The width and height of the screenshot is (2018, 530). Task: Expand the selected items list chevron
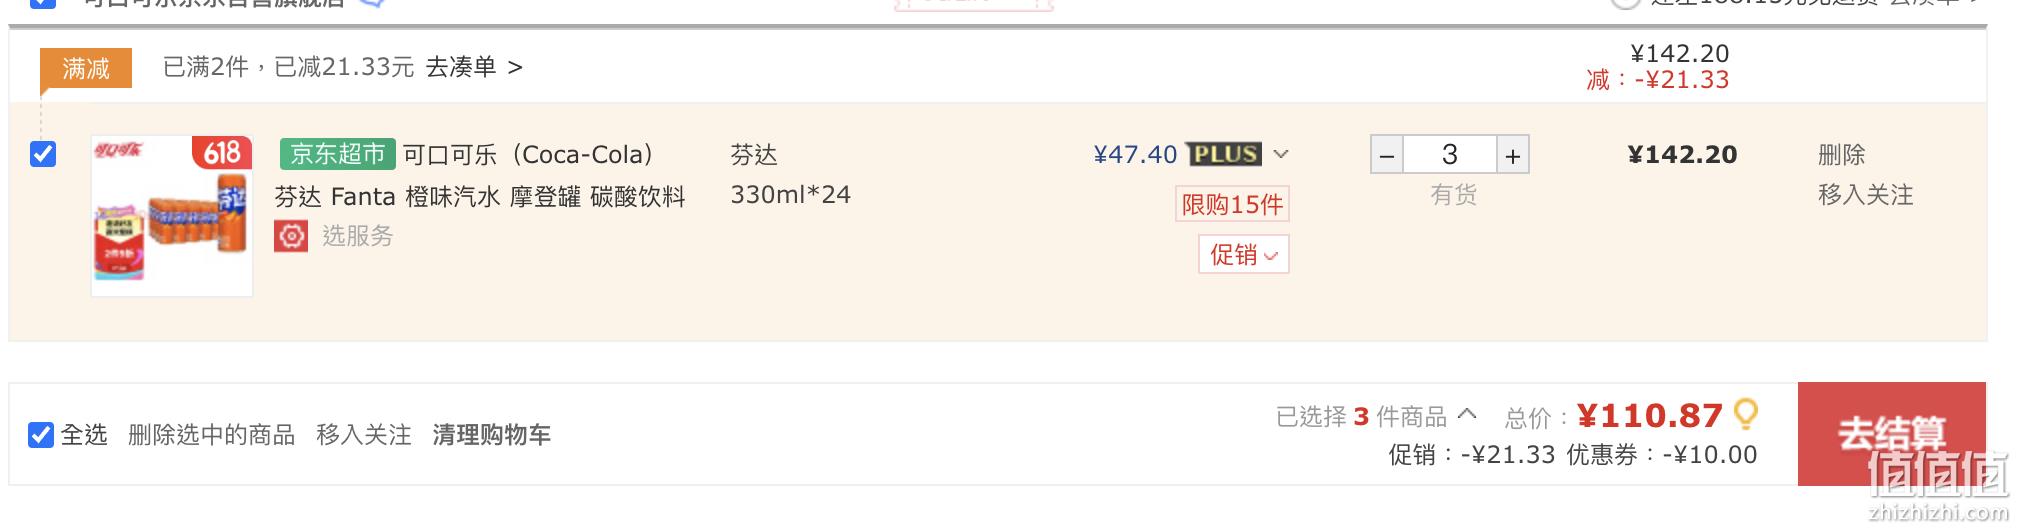point(1467,412)
